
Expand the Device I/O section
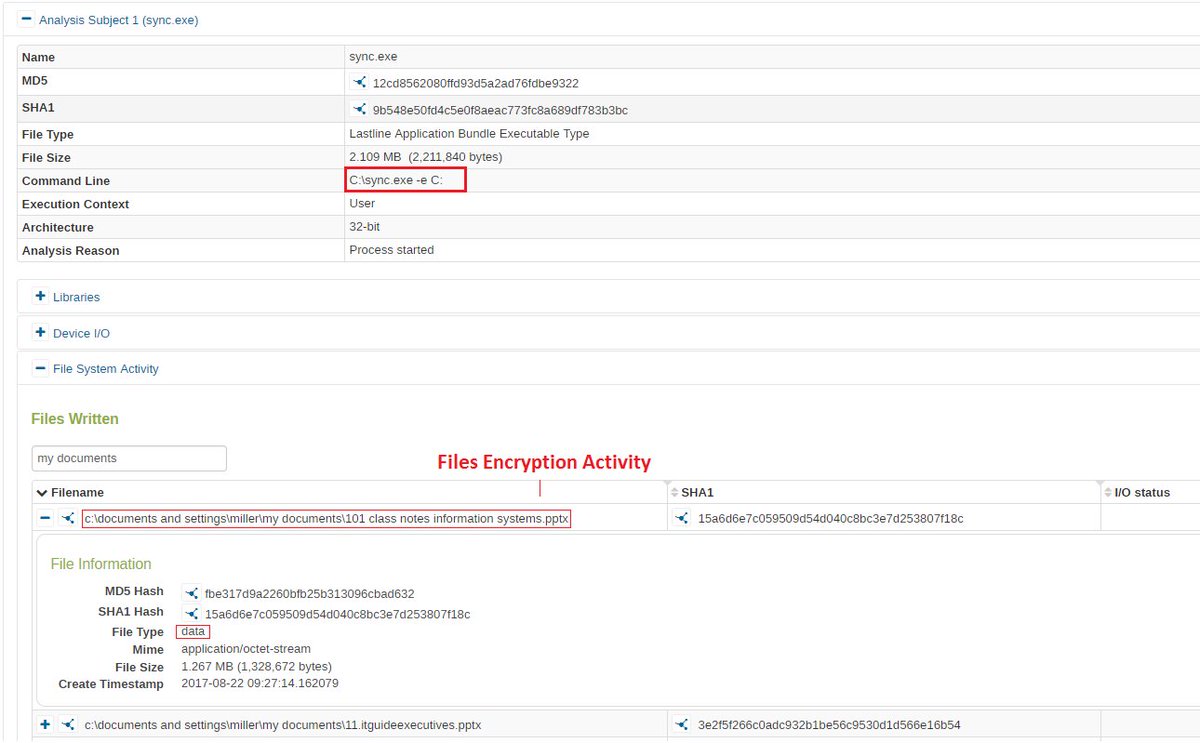[41, 332]
